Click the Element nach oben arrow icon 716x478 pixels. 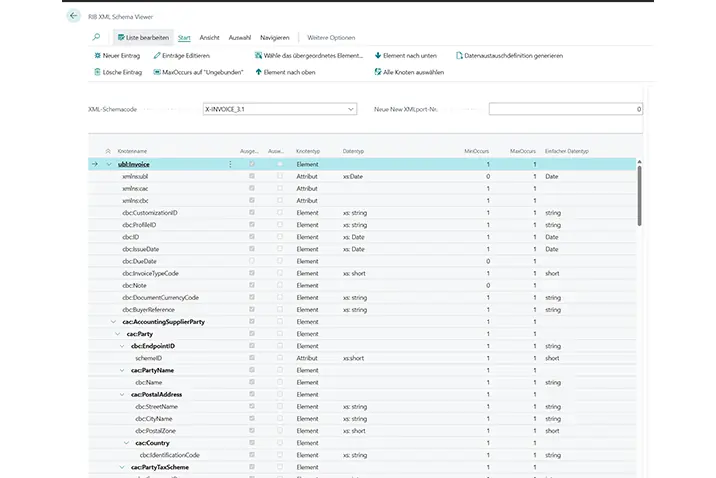[x=258, y=72]
